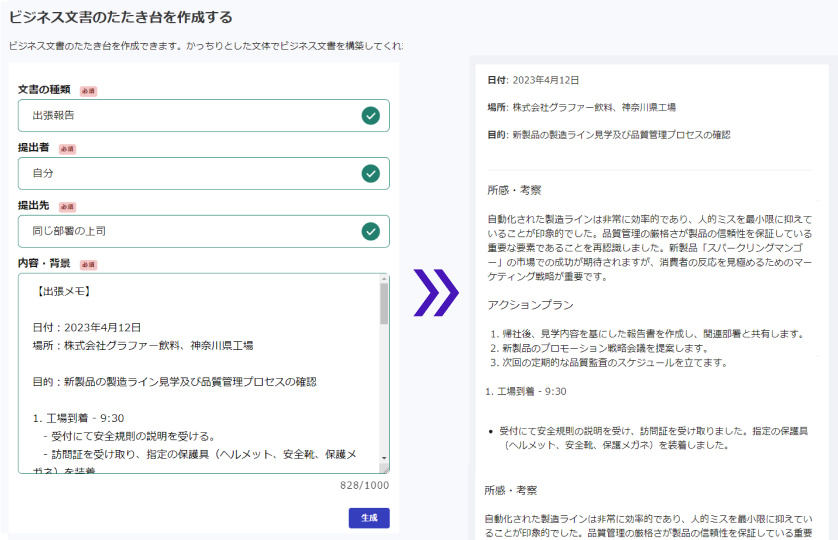Screen dimensions: 838x540
Task: Click the blue 生成 button
Action: click(x=369, y=518)
